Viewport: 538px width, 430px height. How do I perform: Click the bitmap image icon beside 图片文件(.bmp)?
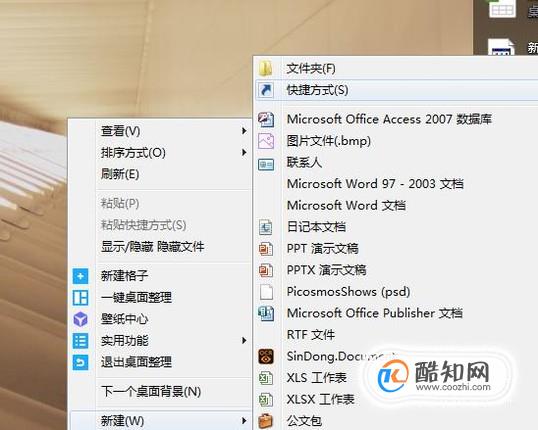pos(266,141)
